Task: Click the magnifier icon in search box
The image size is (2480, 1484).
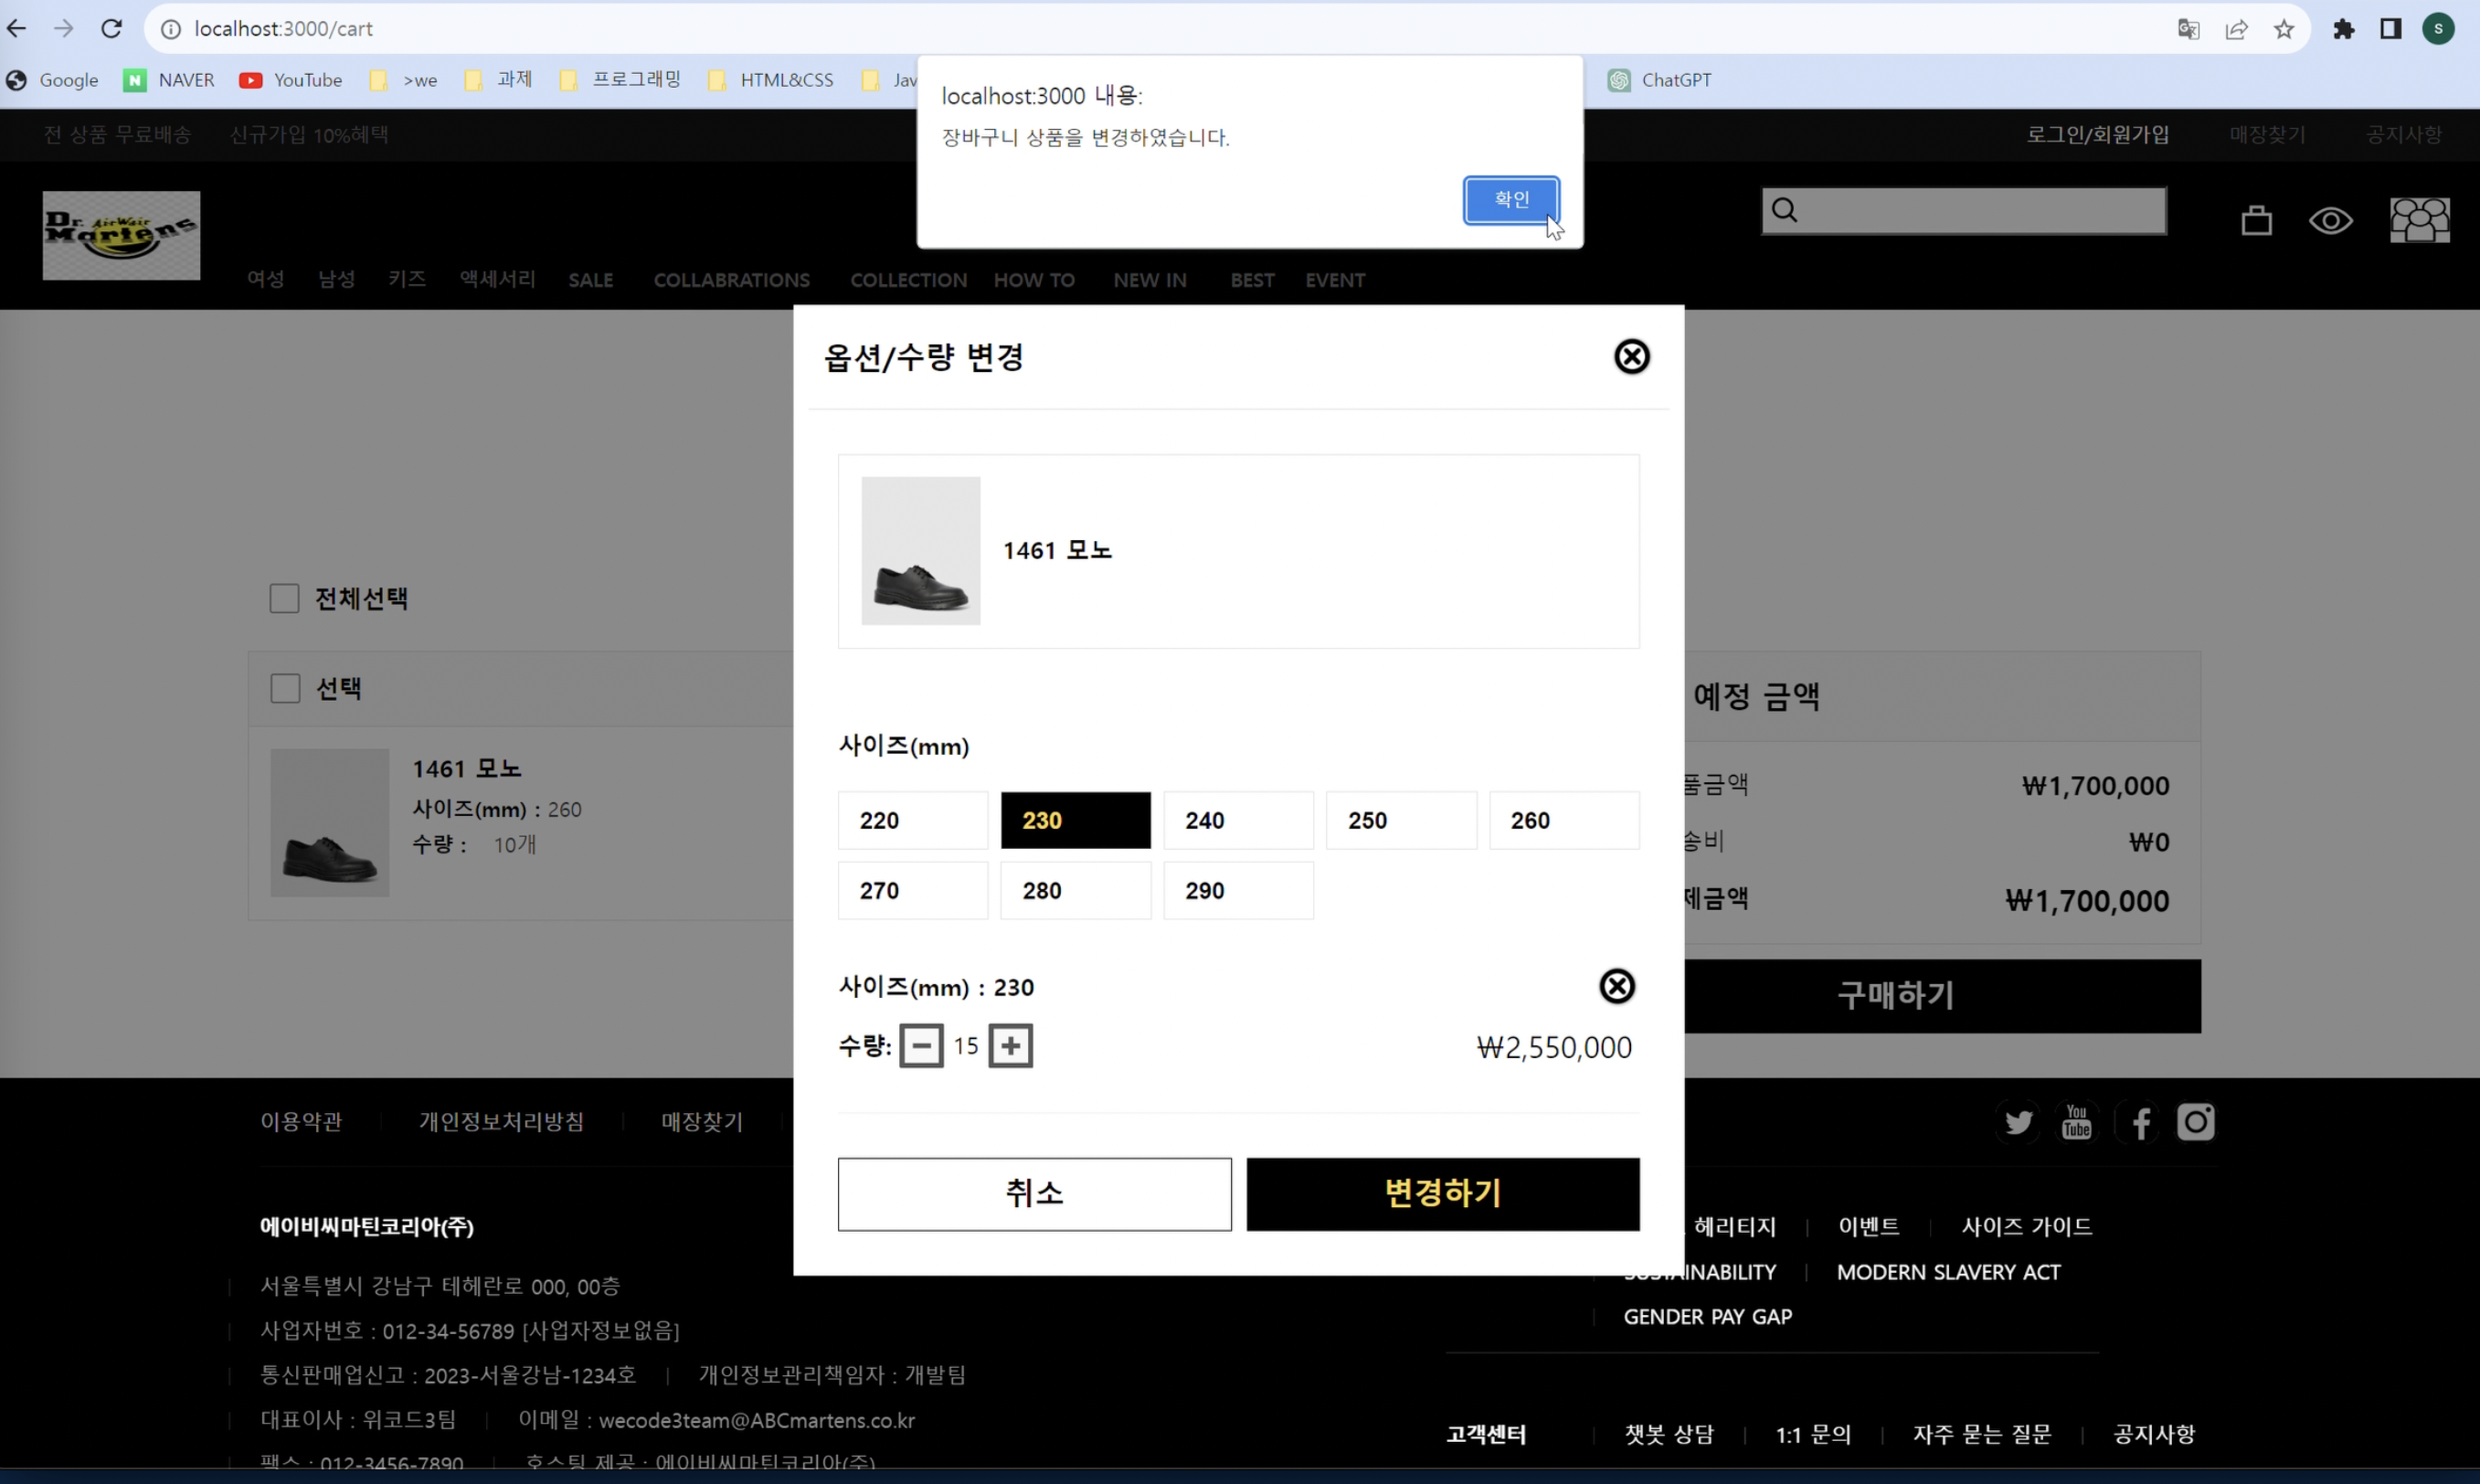Action: tap(1785, 210)
